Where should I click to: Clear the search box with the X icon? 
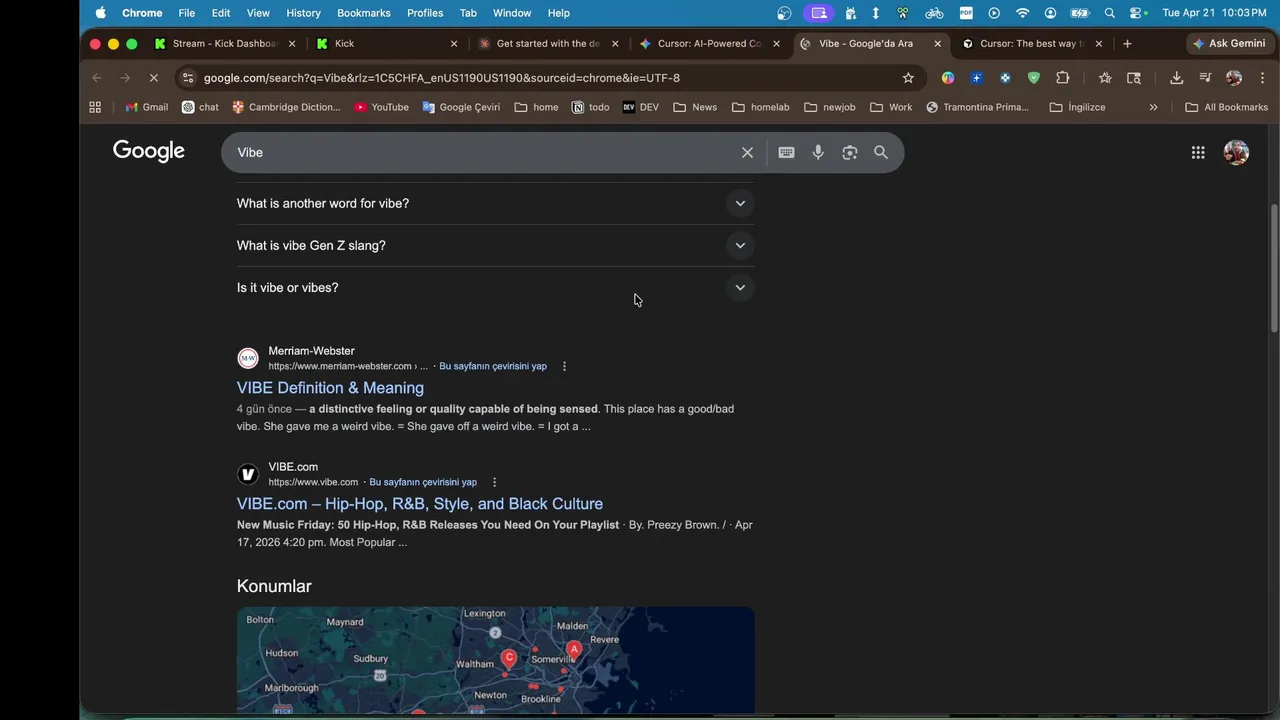click(747, 152)
